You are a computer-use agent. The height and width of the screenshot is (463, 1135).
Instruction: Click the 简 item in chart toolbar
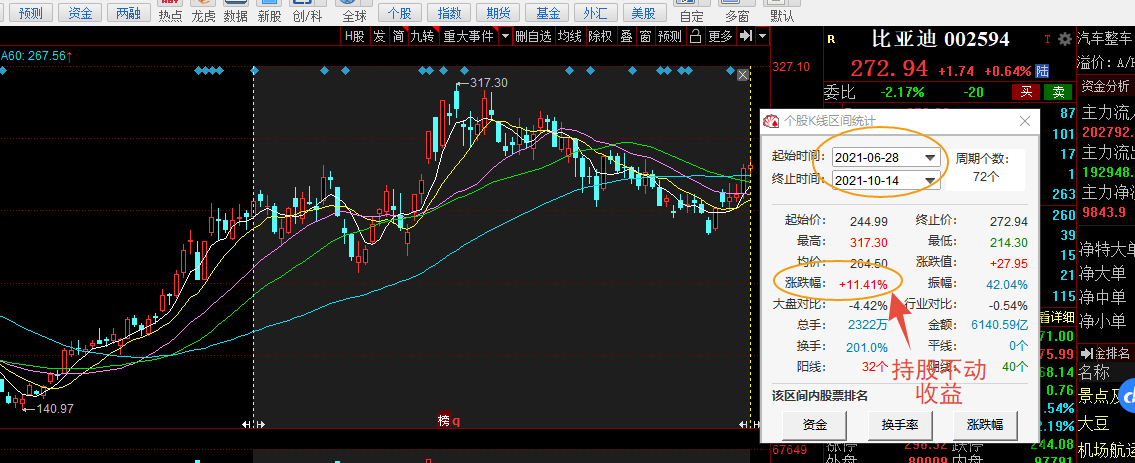click(398, 36)
